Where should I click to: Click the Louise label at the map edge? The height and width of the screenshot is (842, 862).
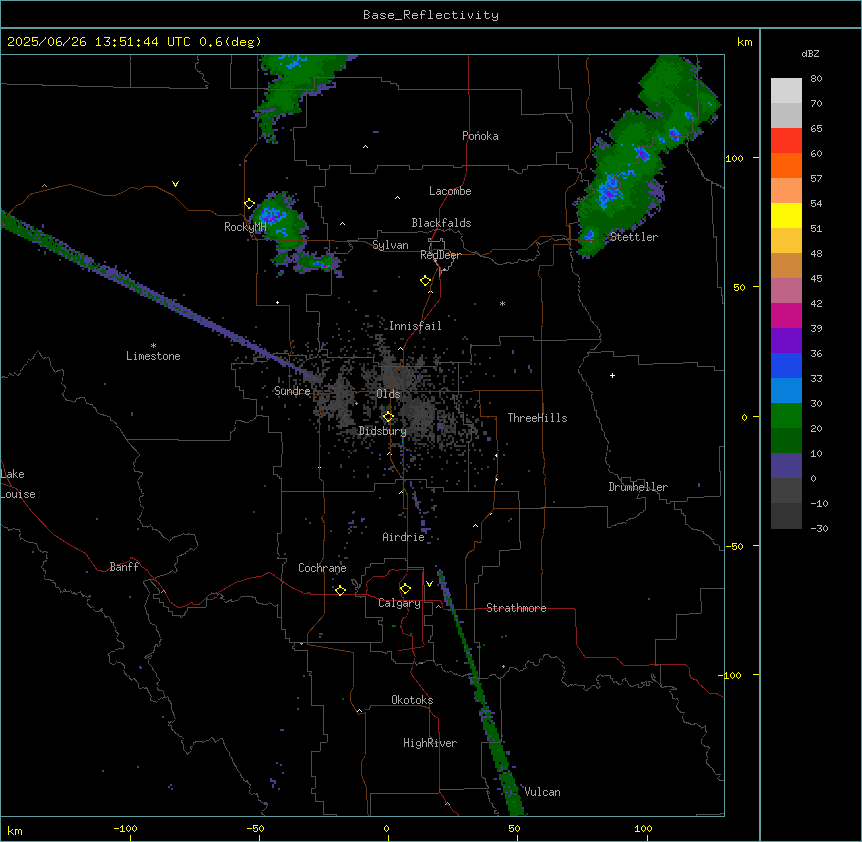[x=18, y=494]
